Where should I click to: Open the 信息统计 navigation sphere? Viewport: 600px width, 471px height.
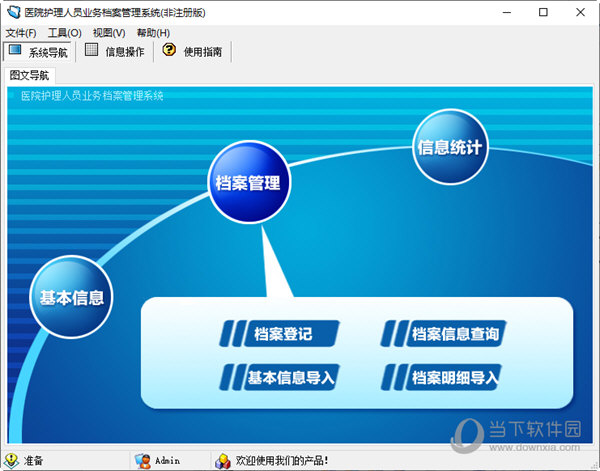(449, 148)
